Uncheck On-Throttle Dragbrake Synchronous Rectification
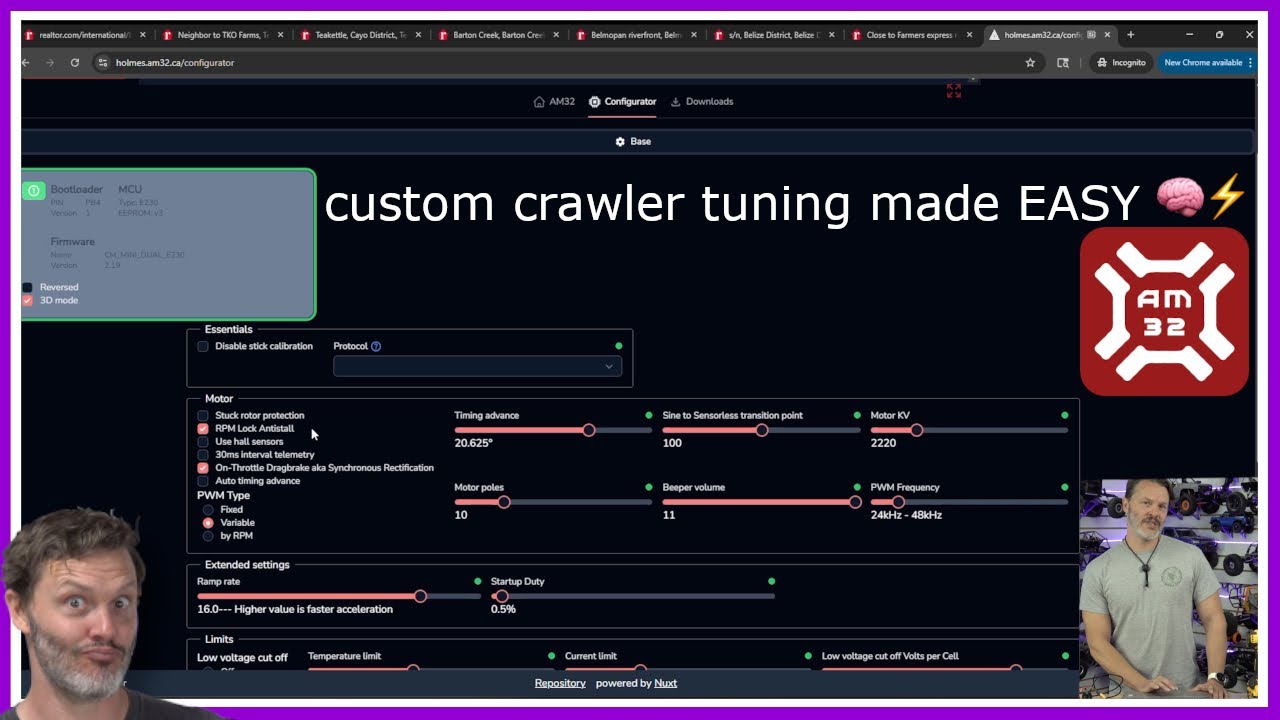 tap(203, 467)
